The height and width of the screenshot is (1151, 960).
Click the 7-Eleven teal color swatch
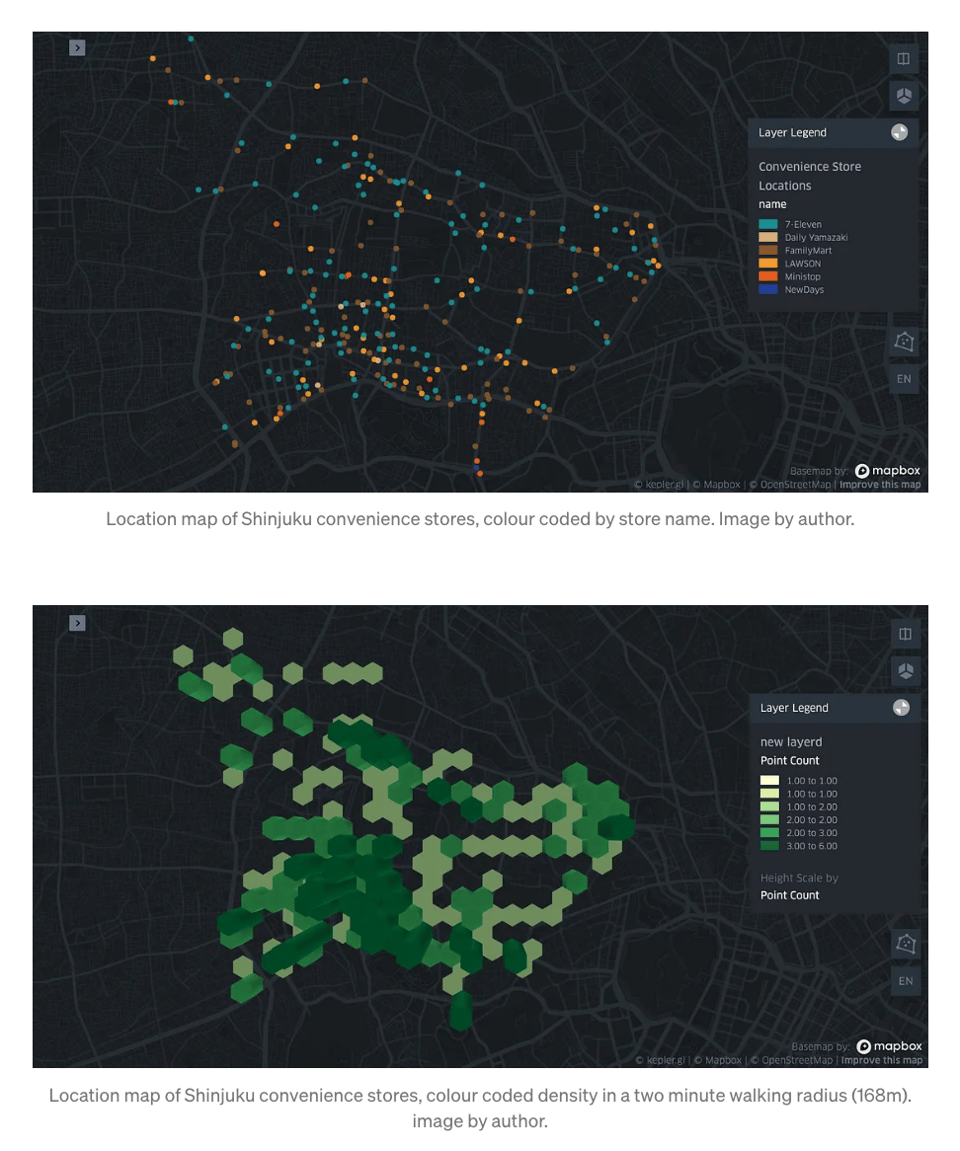[x=768, y=225]
